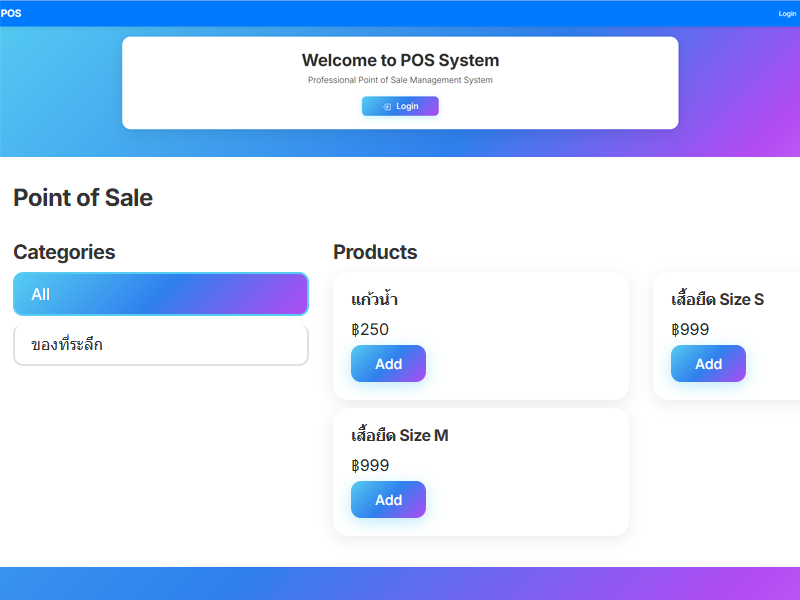Click the Products section heading
Viewport: 800px width, 600px height.
[x=376, y=252]
